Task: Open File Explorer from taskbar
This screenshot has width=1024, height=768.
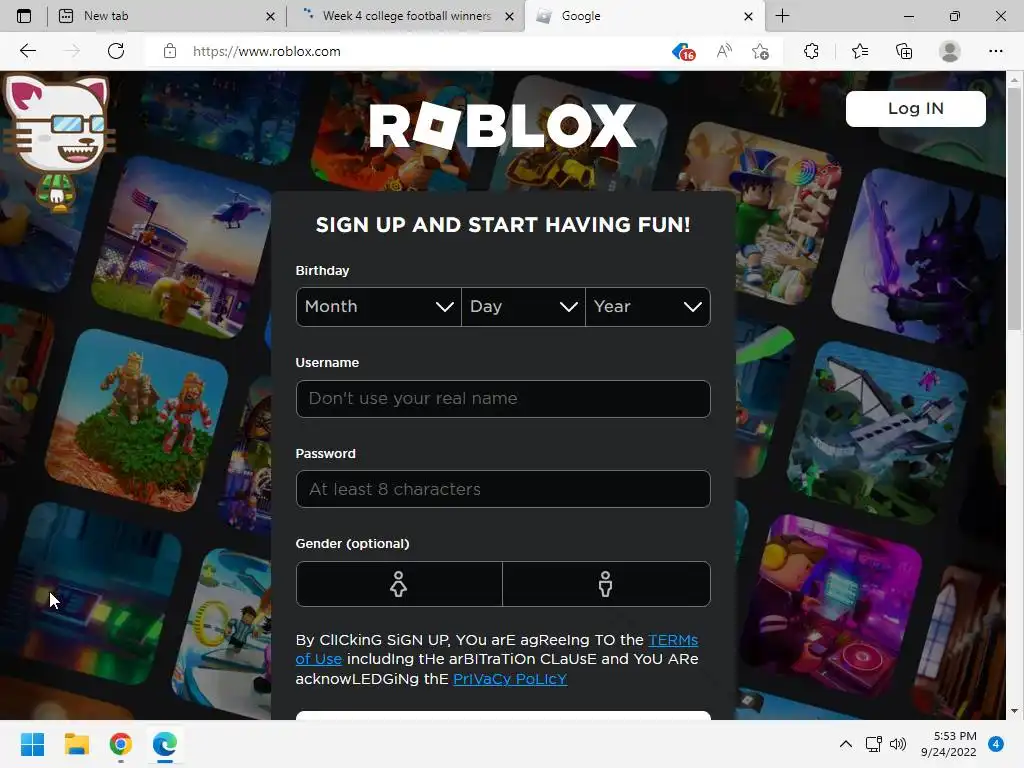Action: coord(76,744)
